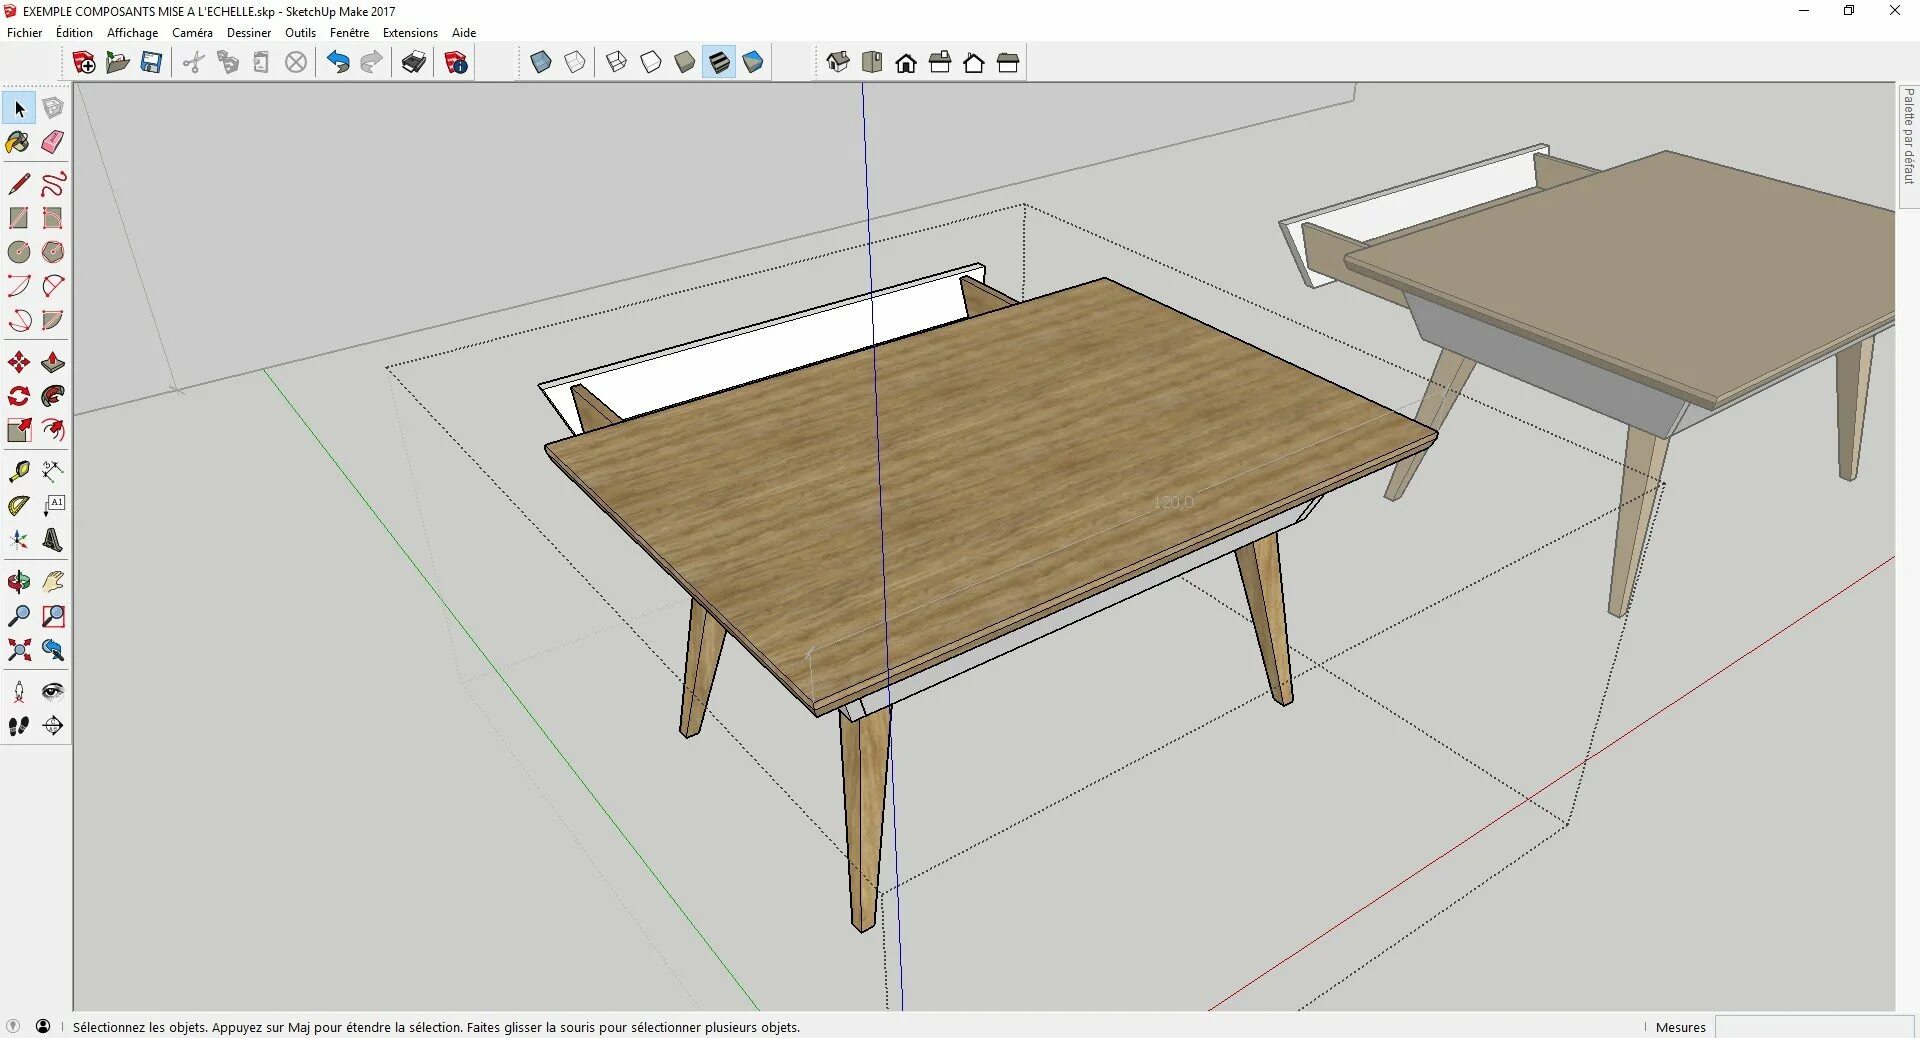Click the Mesures input box

(x=1814, y=1027)
